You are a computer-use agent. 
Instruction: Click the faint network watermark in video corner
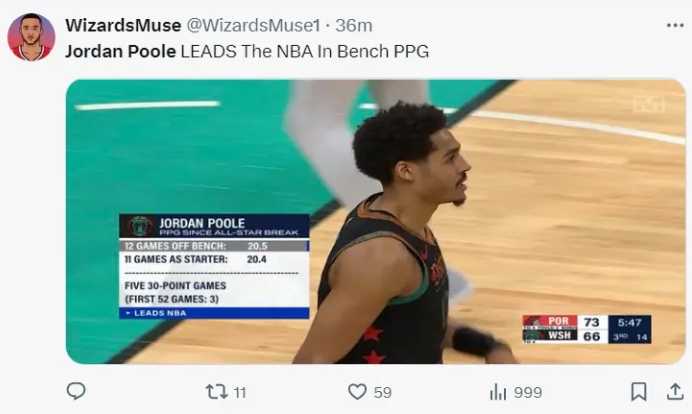click(649, 104)
